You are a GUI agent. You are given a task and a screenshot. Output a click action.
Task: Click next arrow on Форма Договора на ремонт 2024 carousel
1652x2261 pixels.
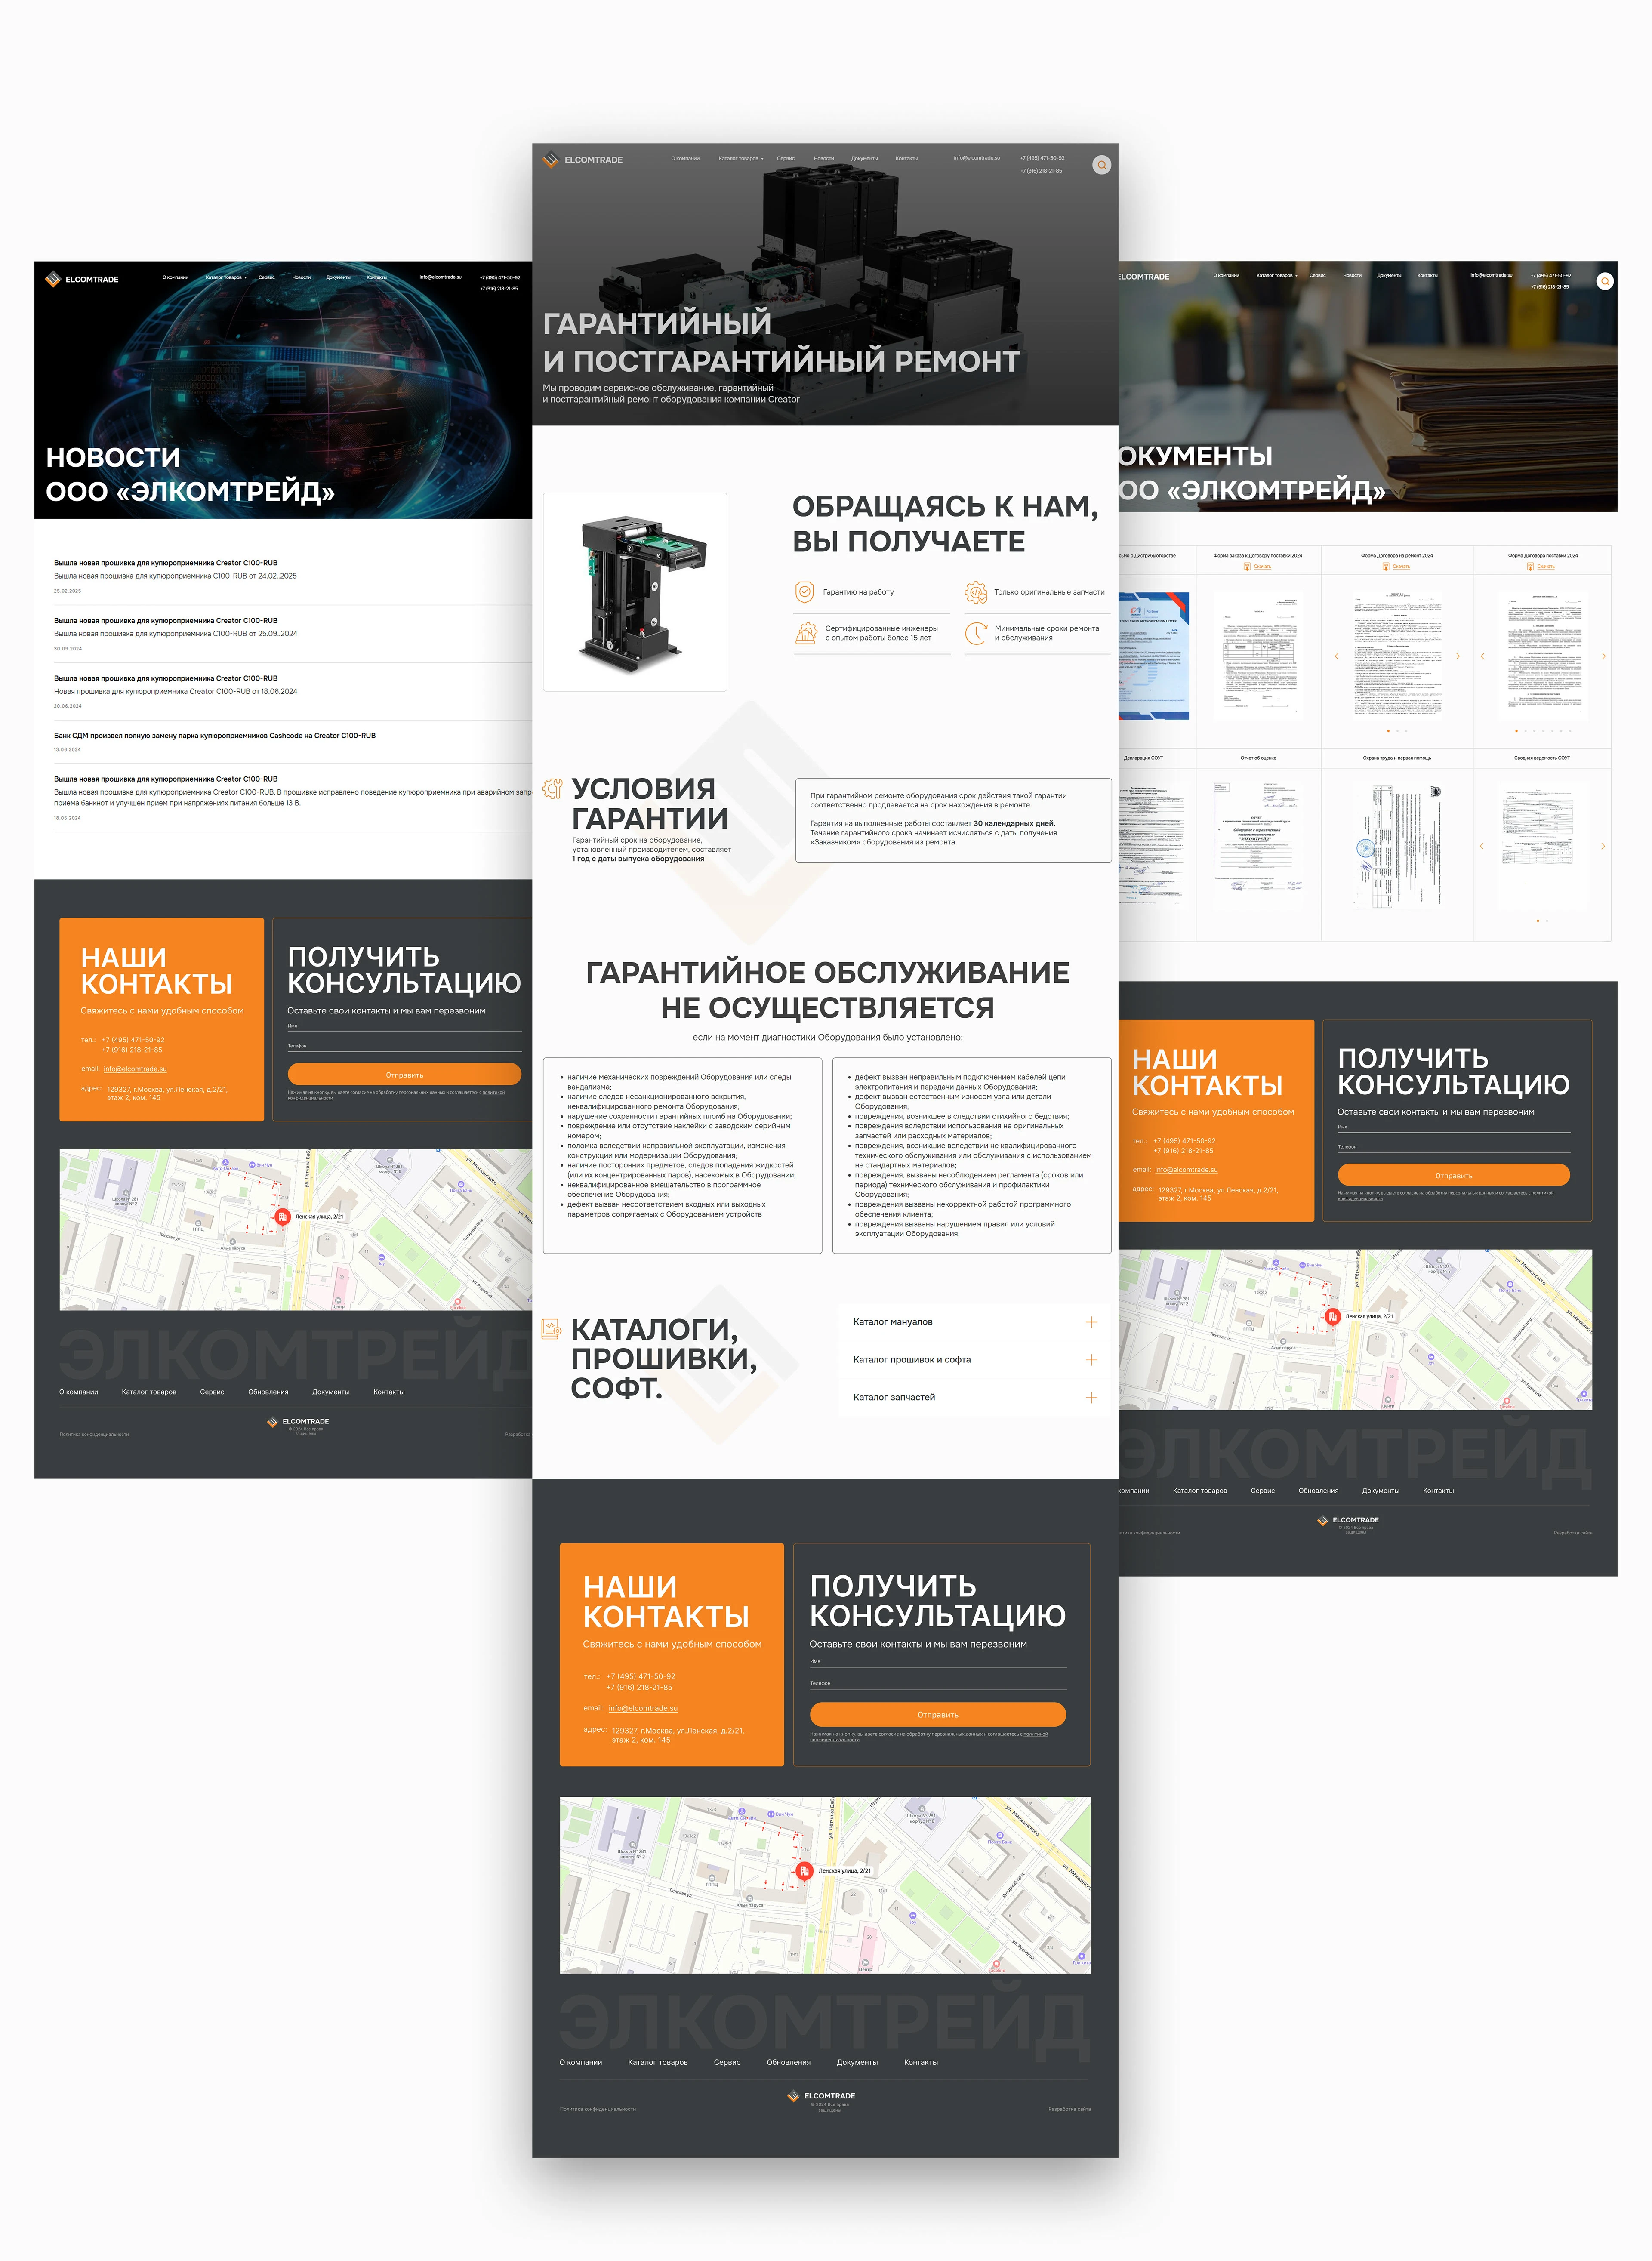(x=1458, y=656)
